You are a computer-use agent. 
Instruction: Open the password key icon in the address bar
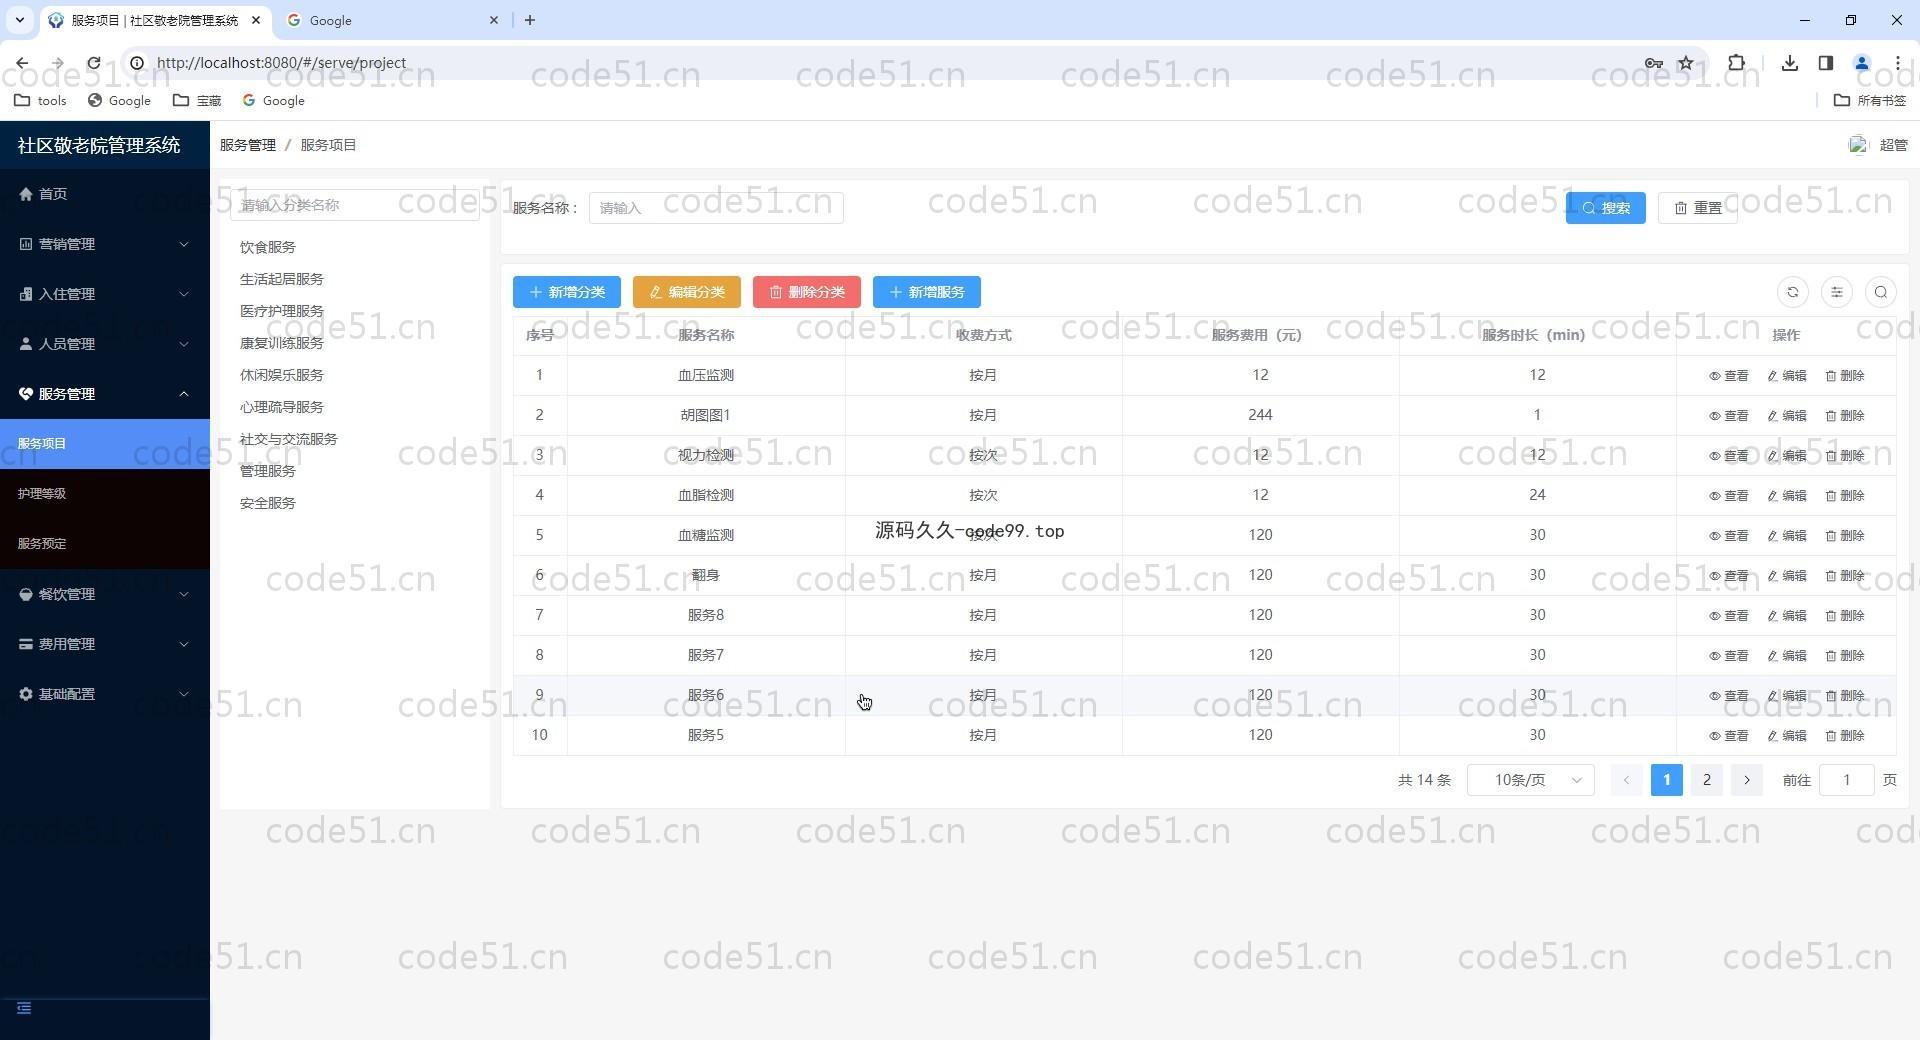click(1653, 63)
